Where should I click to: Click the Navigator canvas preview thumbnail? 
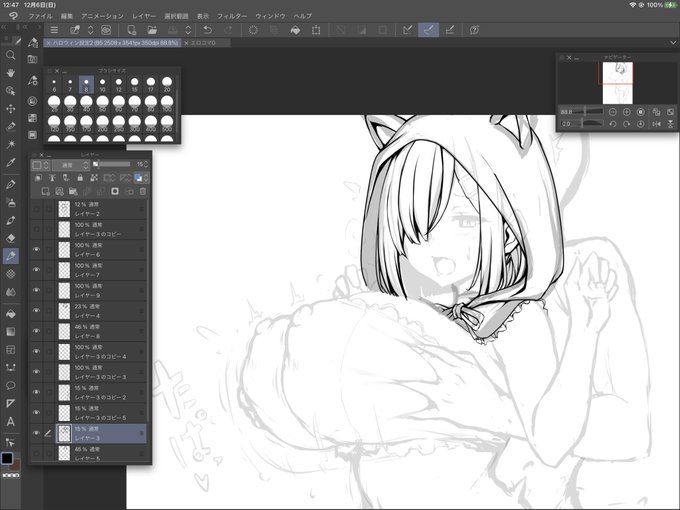click(x=618, y=83)
